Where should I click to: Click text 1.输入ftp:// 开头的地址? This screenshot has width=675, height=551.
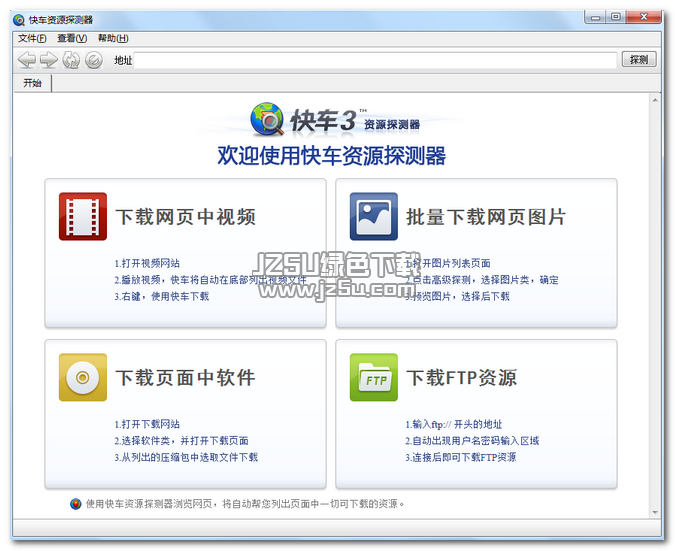[454, 424]
